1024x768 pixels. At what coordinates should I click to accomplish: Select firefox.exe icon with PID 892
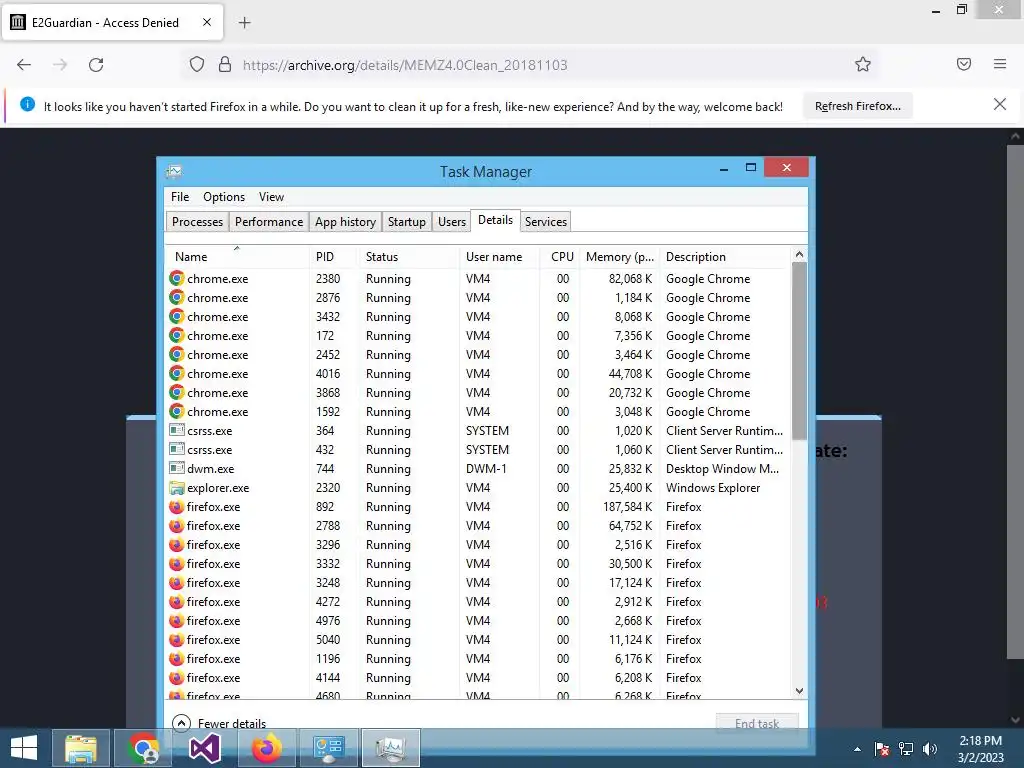point(176,507)
